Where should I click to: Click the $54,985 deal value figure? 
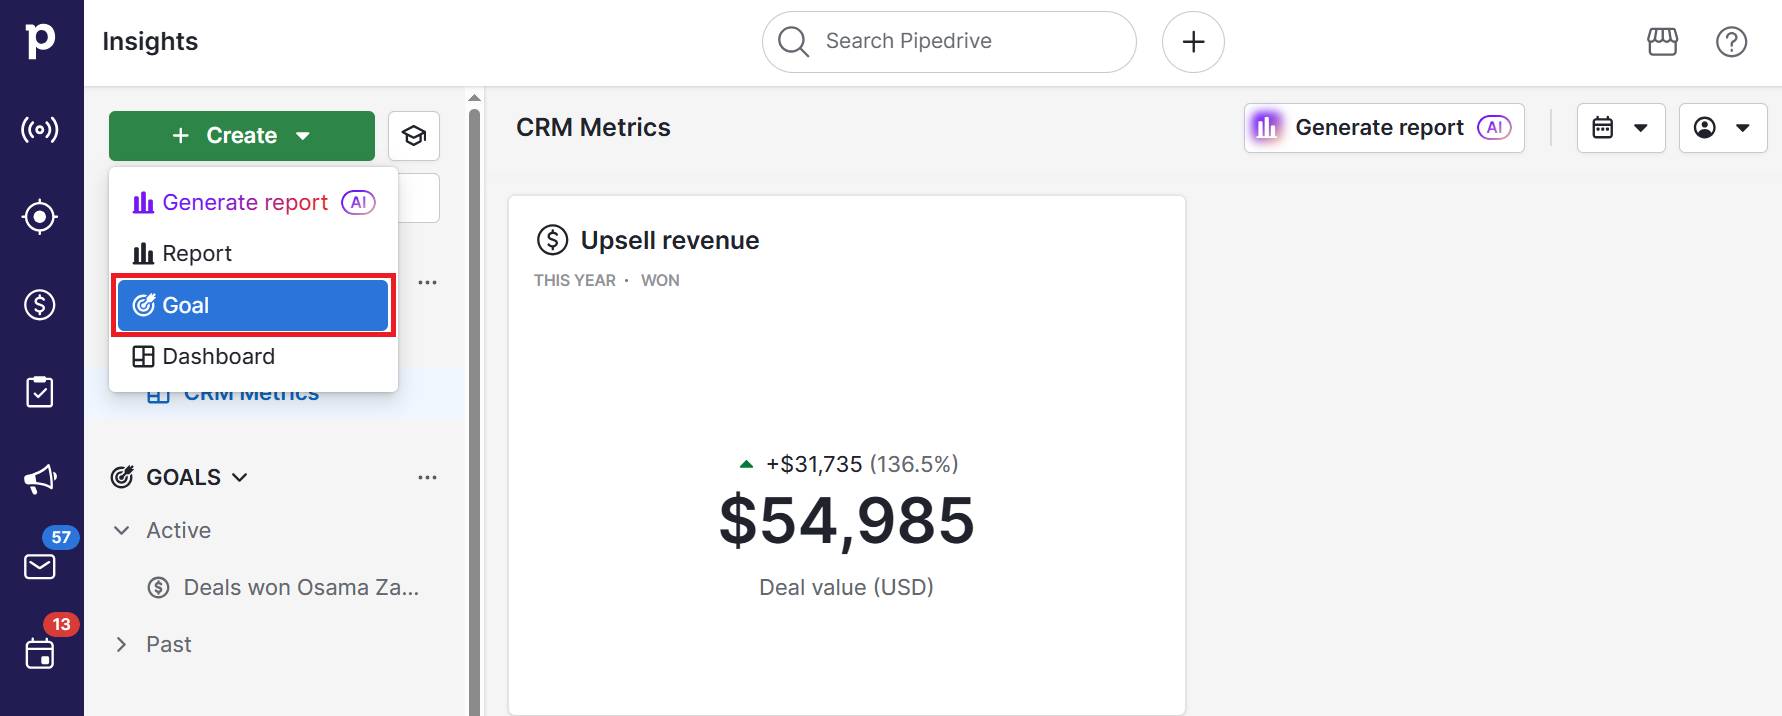coord(847,521)
